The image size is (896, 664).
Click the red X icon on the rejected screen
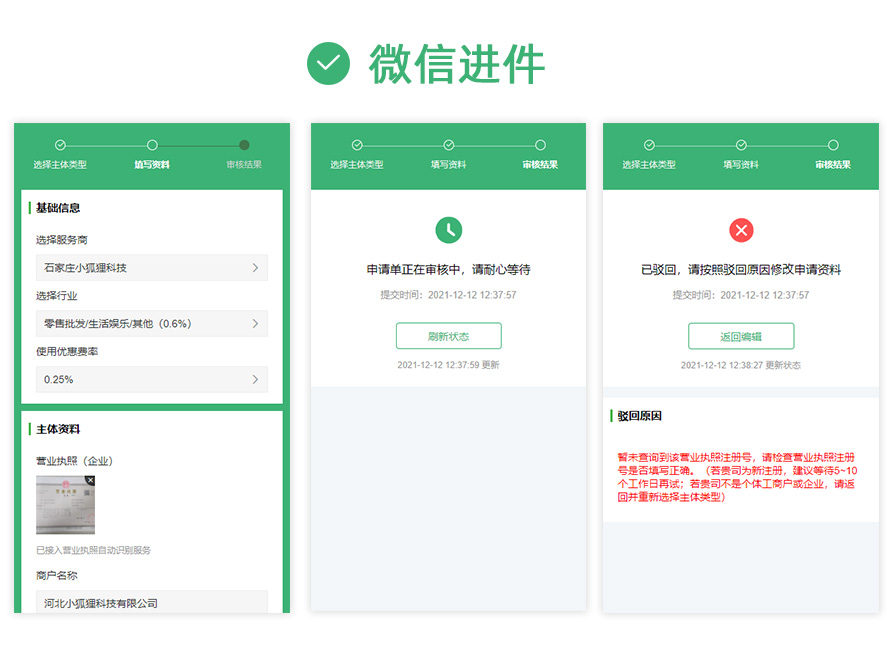[x=741, y=230]
